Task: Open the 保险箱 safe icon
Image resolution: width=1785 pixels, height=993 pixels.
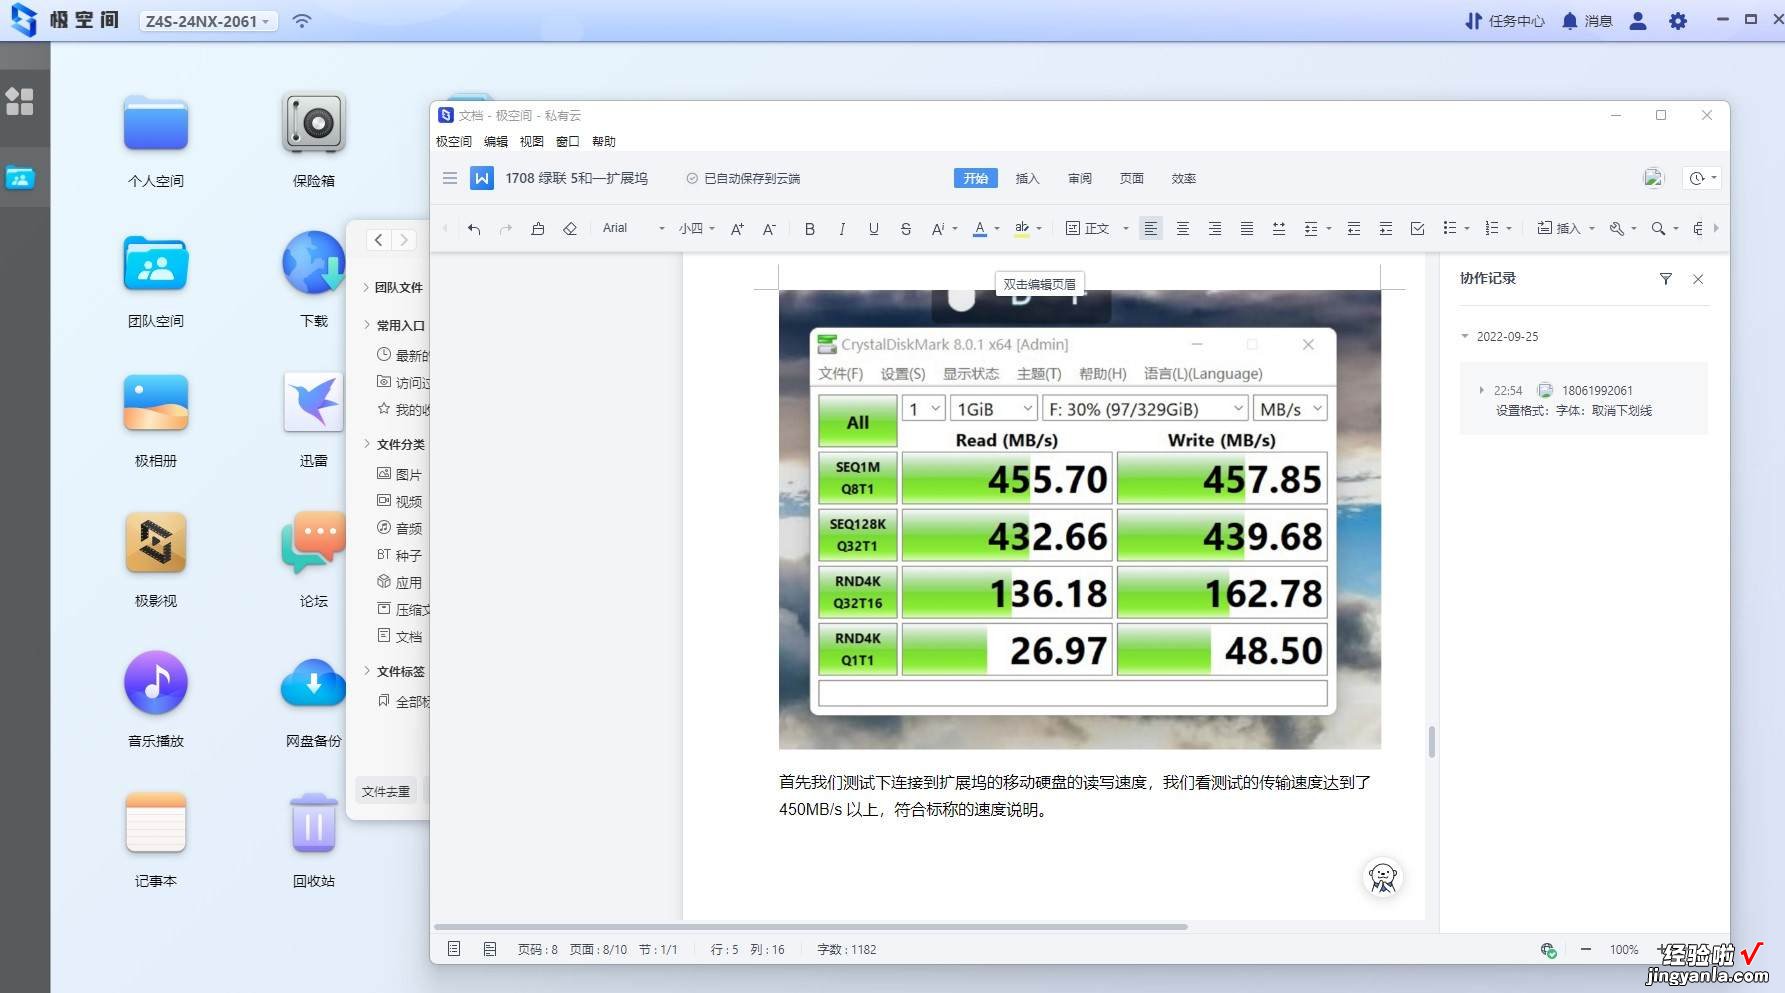Action: coord(314,124)
